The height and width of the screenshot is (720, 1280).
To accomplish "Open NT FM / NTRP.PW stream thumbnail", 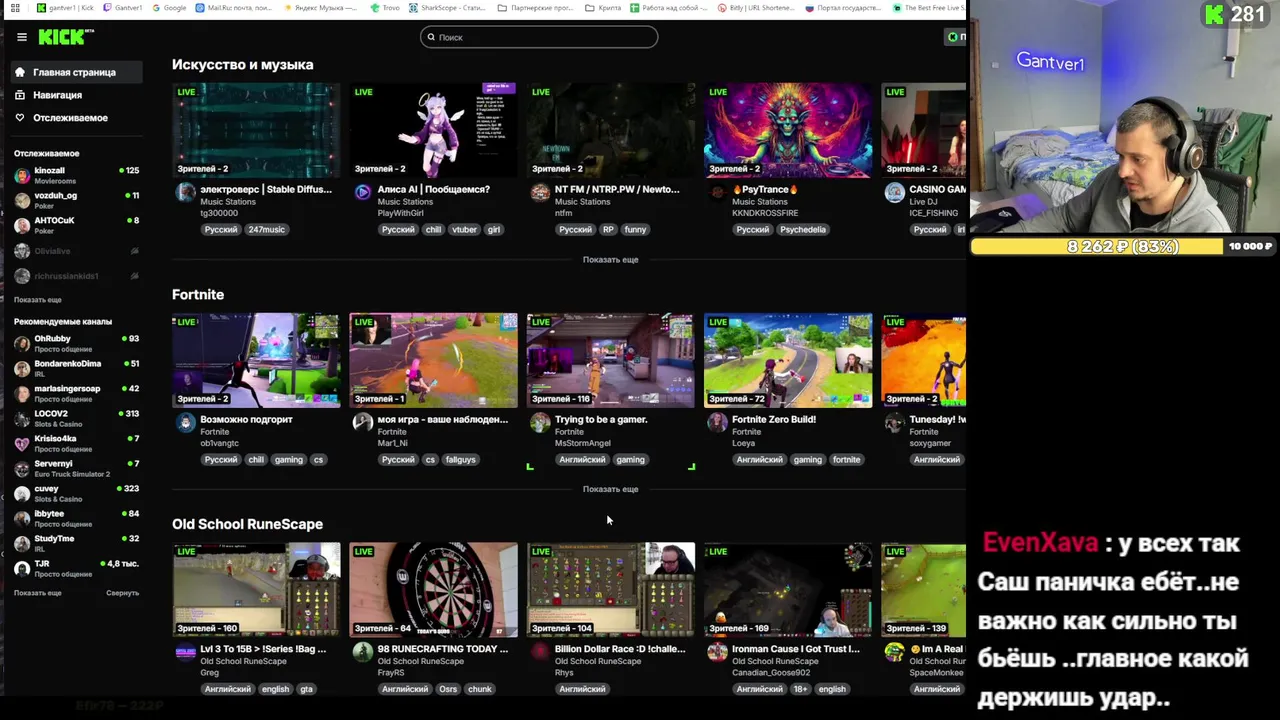I will point(610,130).
